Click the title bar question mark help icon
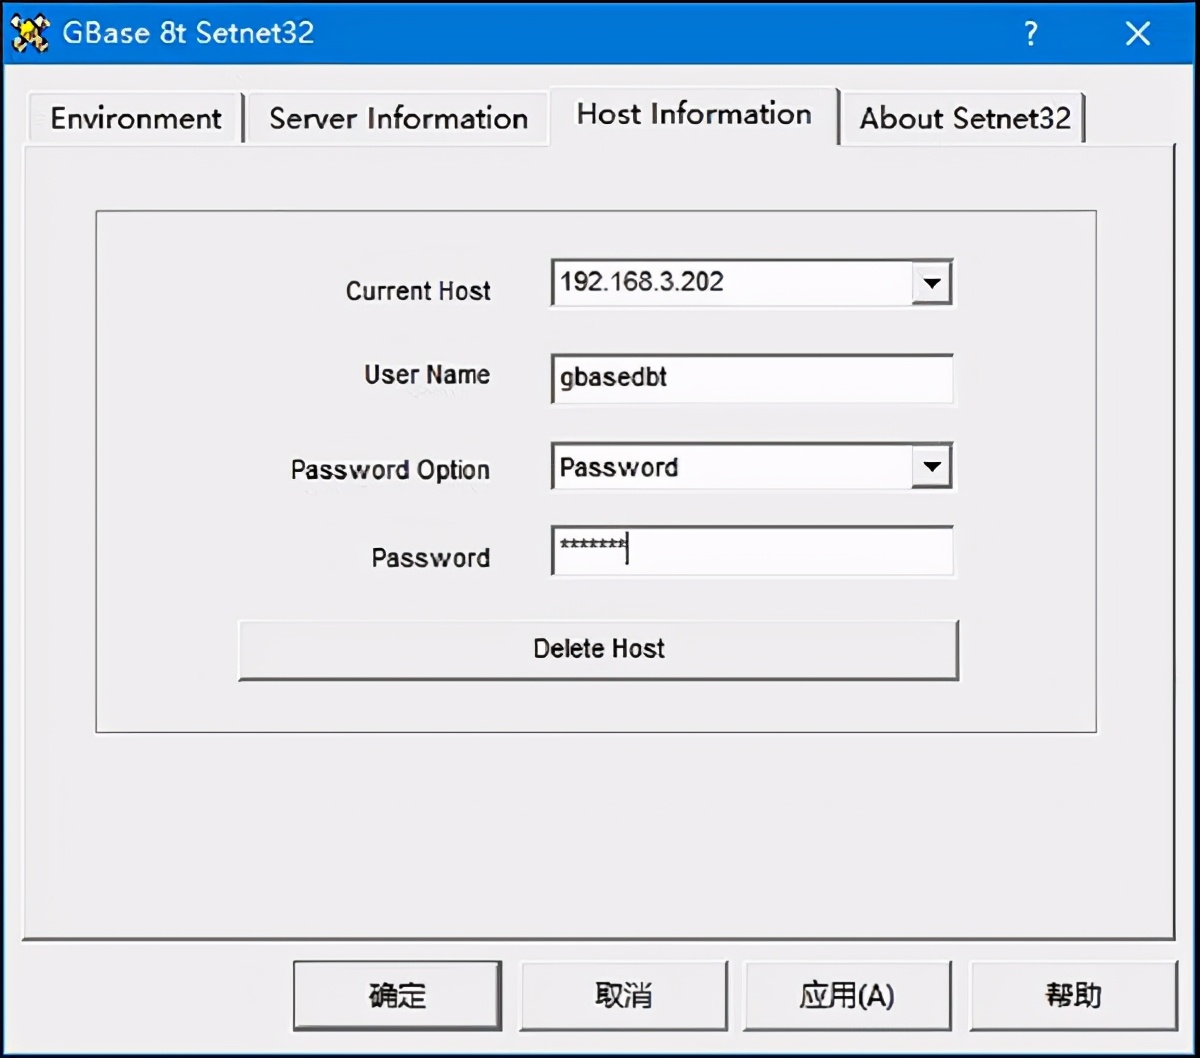Screen dimensions: 1200x1058 tap(1031, 34)
